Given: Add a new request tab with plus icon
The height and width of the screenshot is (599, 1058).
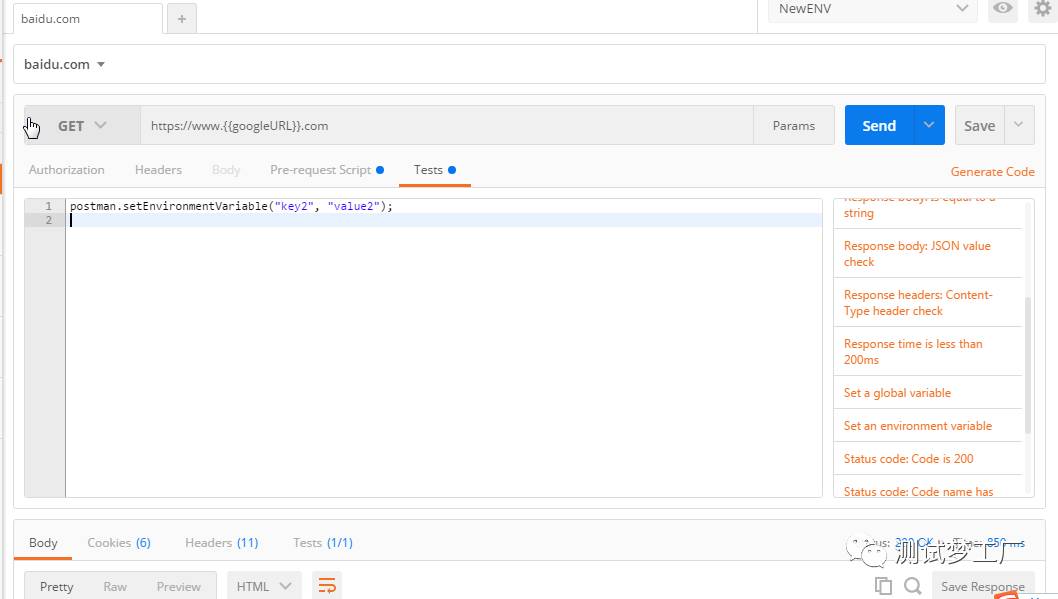Looking at the screenshot, I should 181,19.
